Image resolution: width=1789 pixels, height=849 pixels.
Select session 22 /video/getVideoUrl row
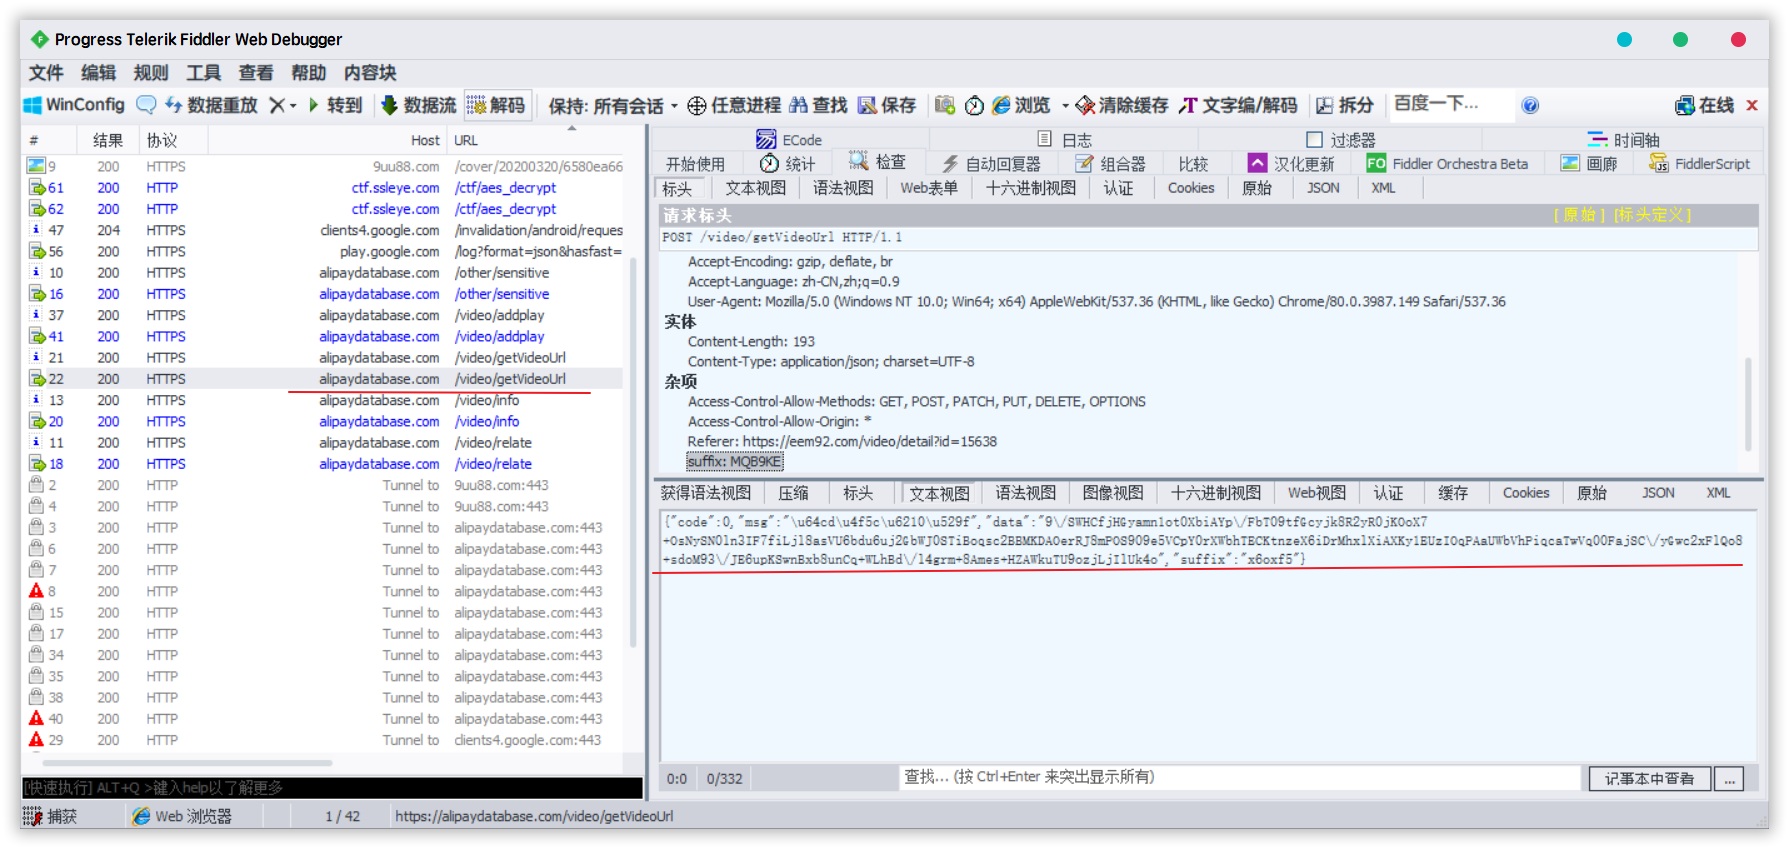tap(324, 379)
